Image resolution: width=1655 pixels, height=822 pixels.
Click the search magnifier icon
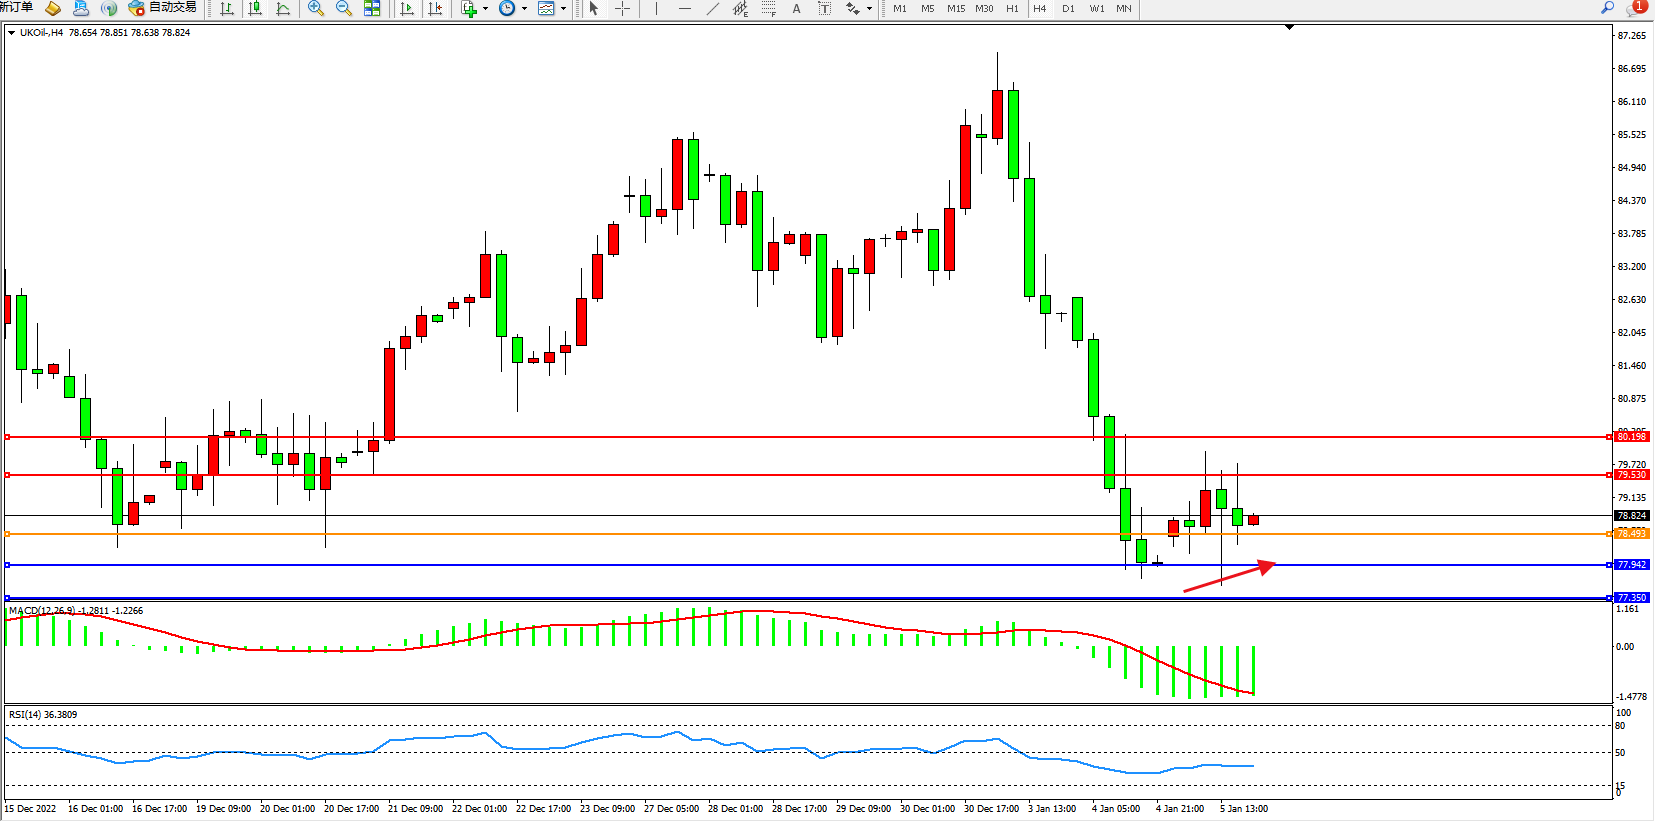[1607, 8]
